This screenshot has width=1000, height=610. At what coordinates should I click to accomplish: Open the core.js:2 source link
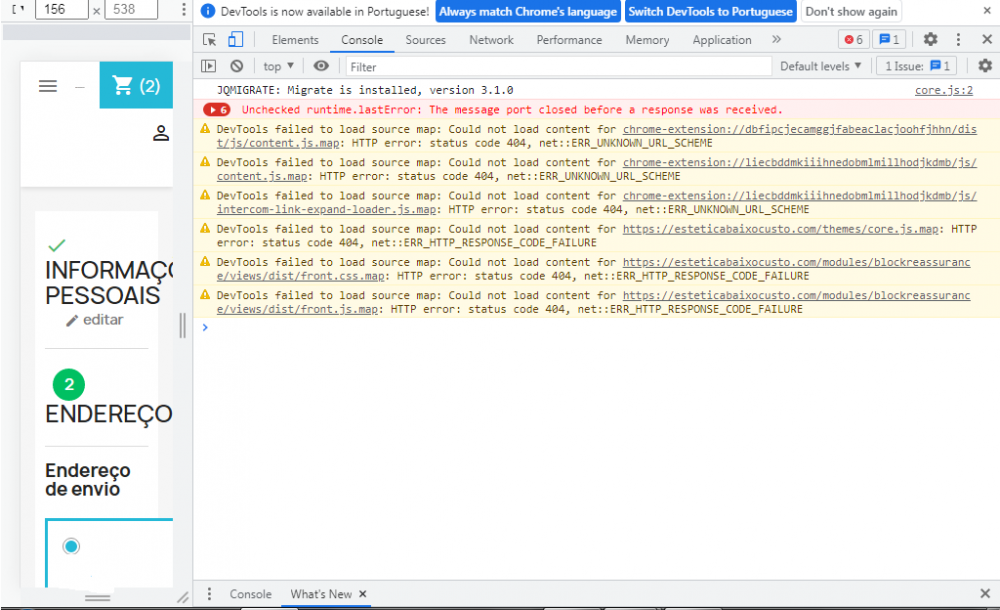click(x=943, y=90)
